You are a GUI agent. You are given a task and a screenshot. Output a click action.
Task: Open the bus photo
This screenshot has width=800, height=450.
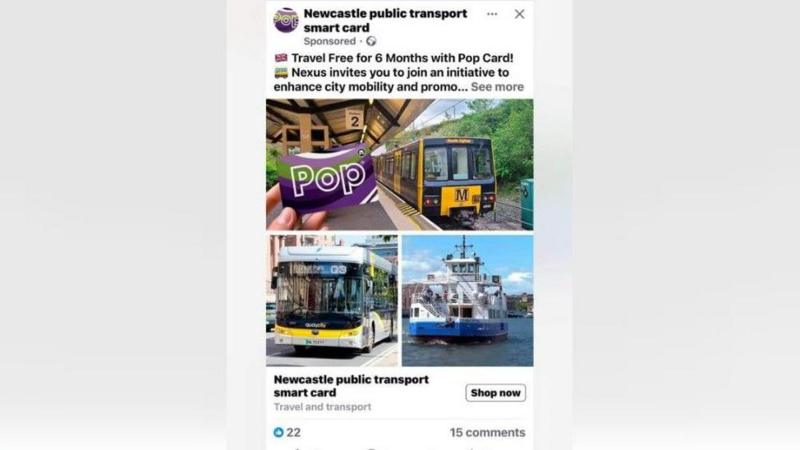tap(332, 301)
